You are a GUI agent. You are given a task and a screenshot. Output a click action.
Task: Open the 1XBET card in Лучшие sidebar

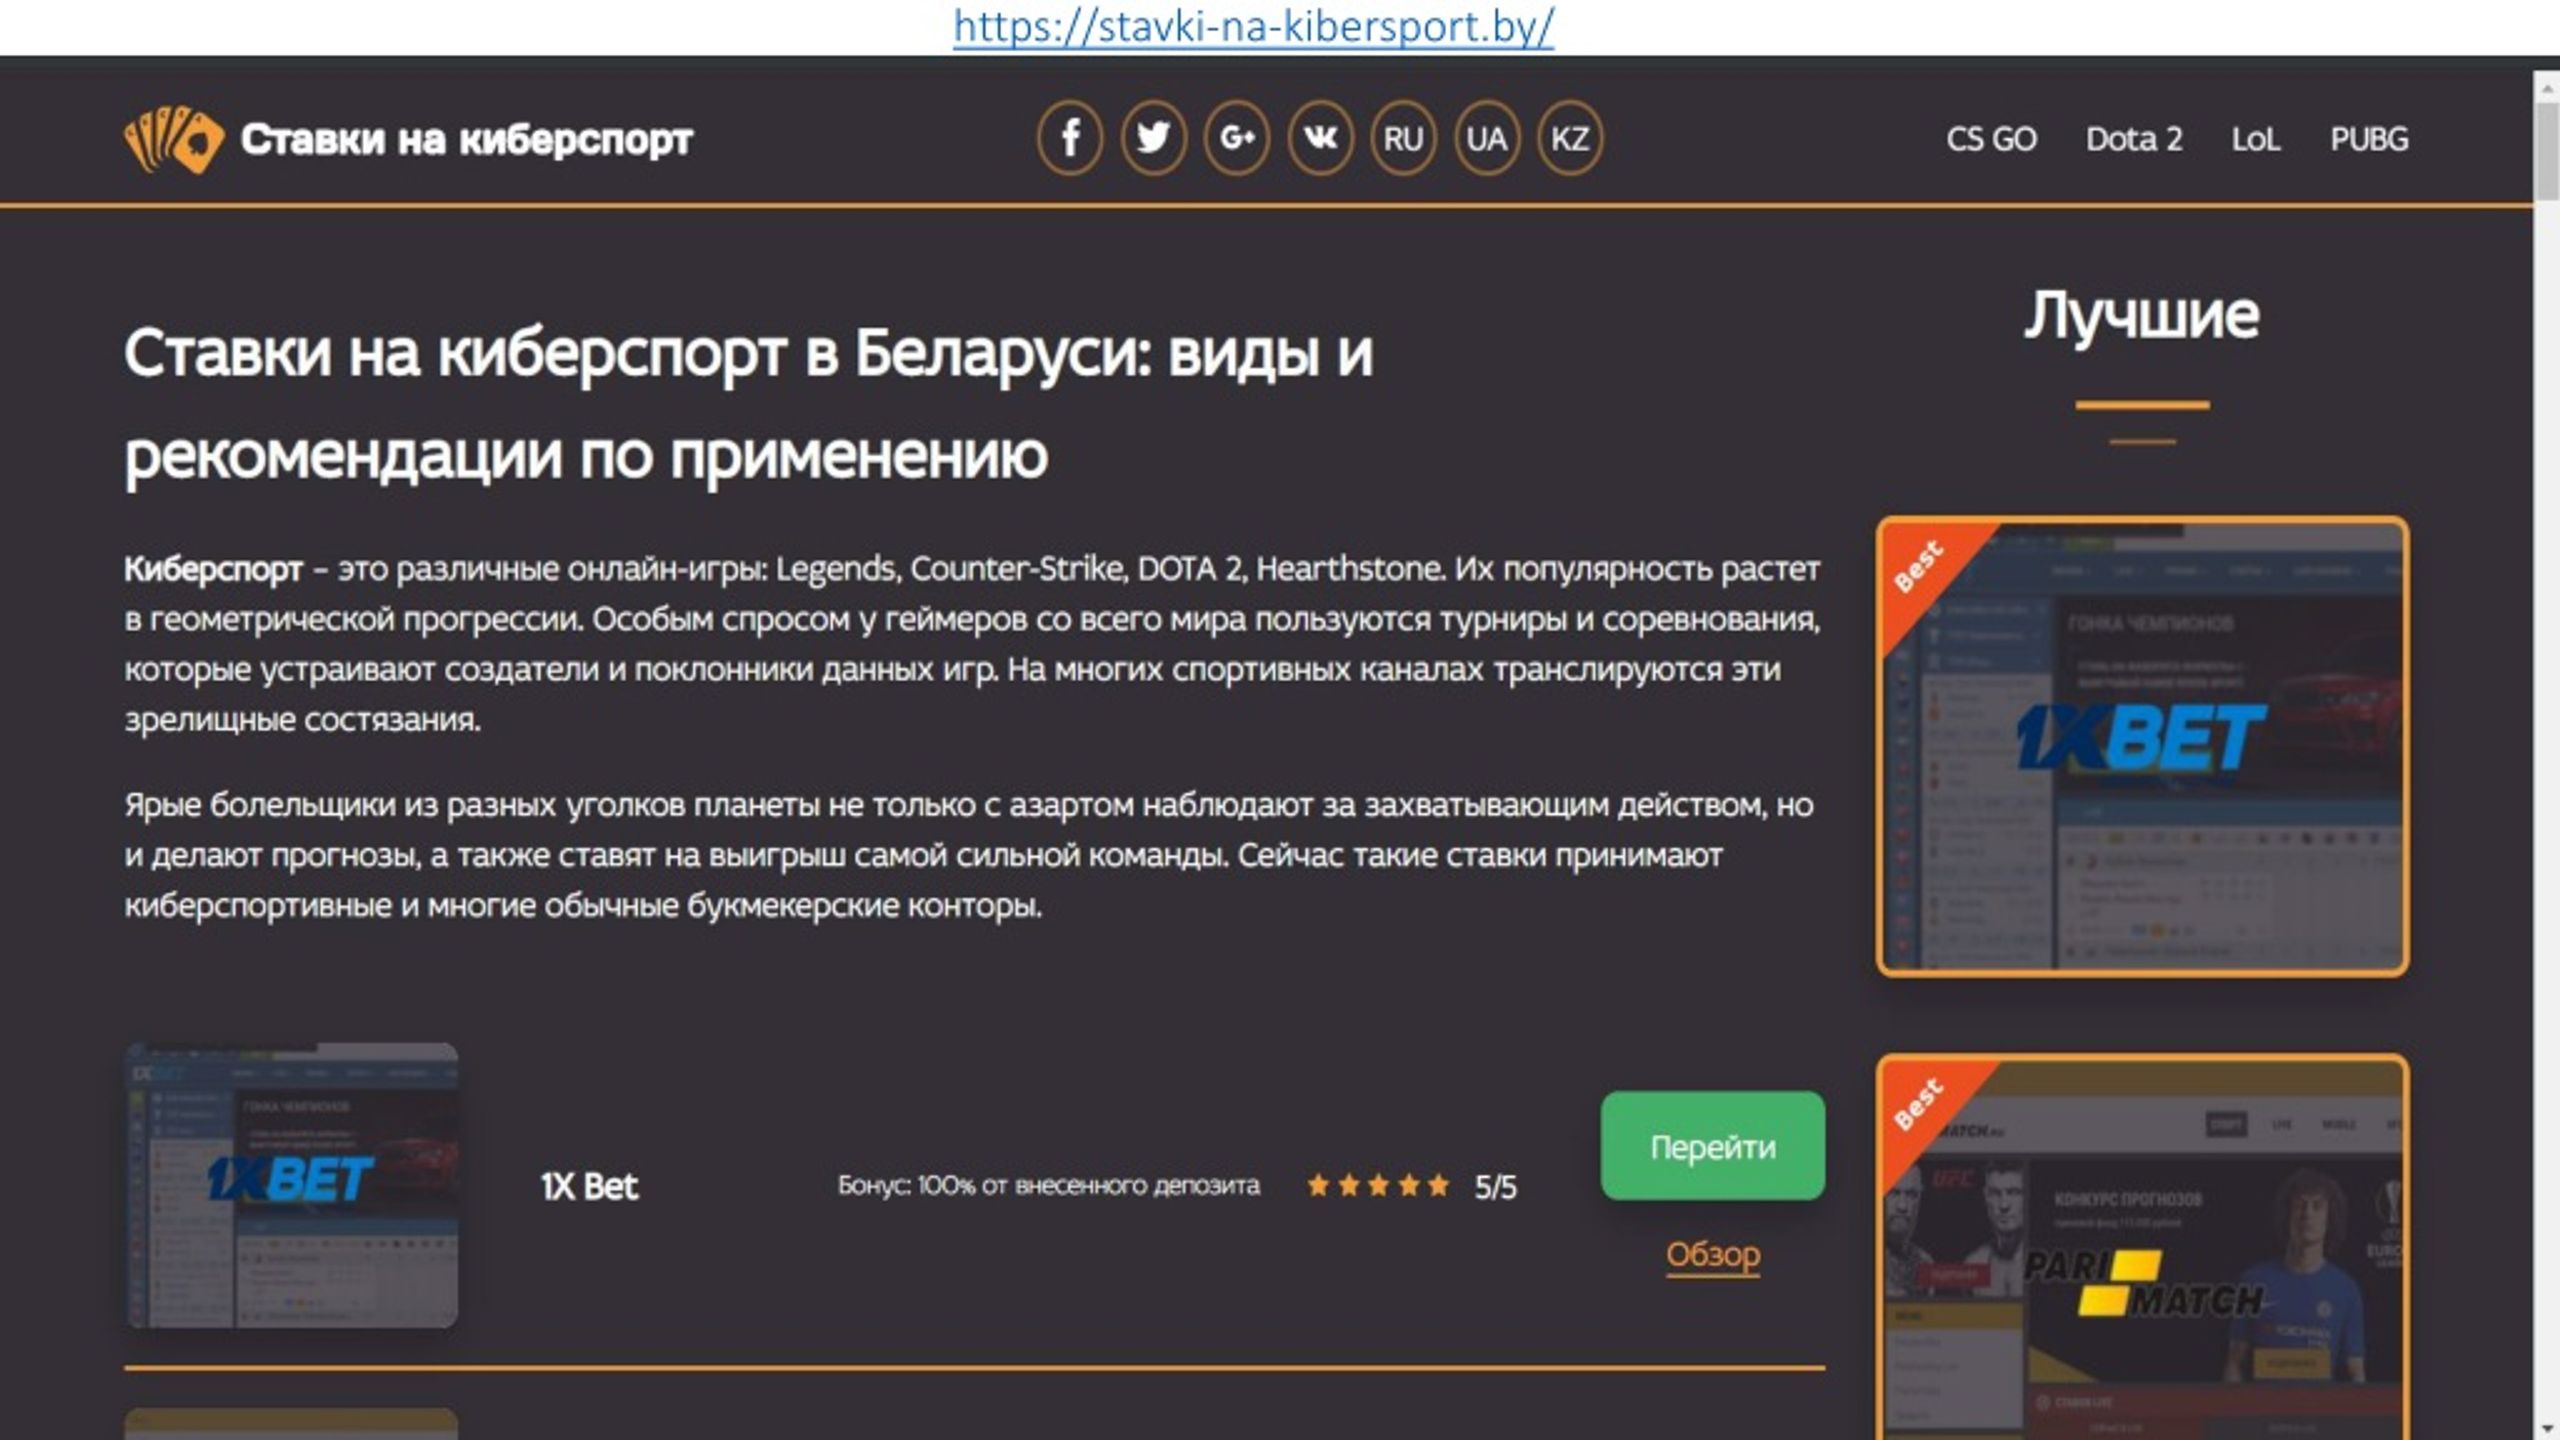pos(2142,746)
